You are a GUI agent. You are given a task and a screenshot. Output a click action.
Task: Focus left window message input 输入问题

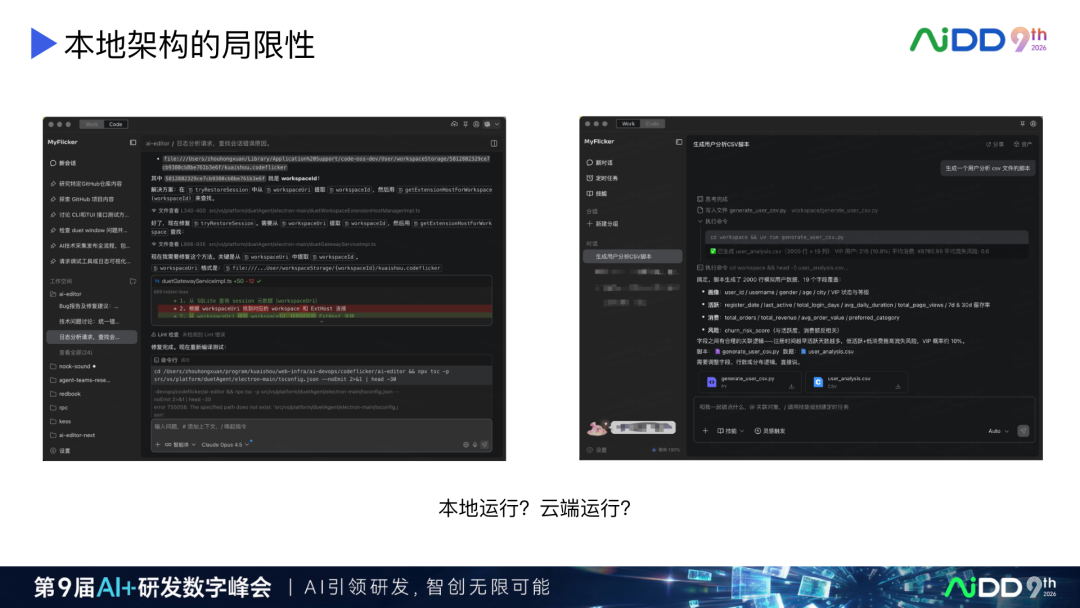pos(322,427)
